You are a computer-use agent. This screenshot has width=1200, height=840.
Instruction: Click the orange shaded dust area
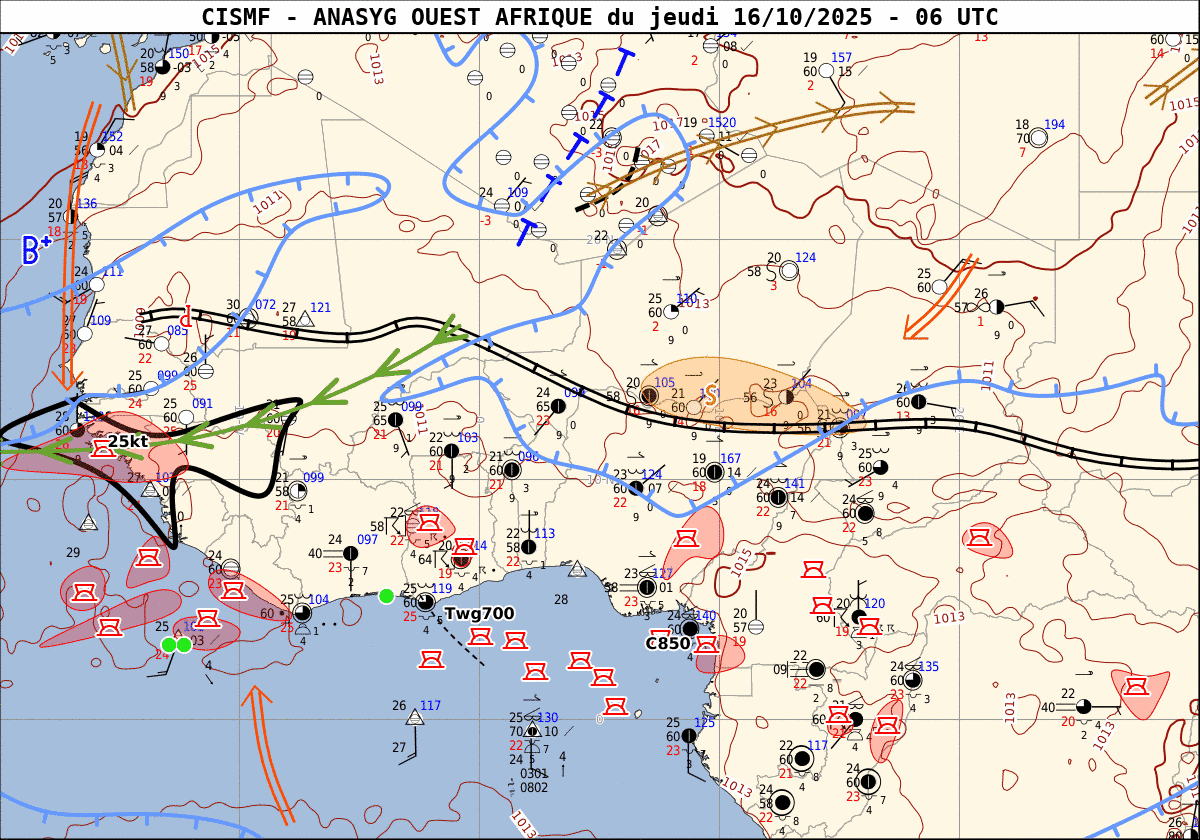pyautogui.click(x=750, y=390)
